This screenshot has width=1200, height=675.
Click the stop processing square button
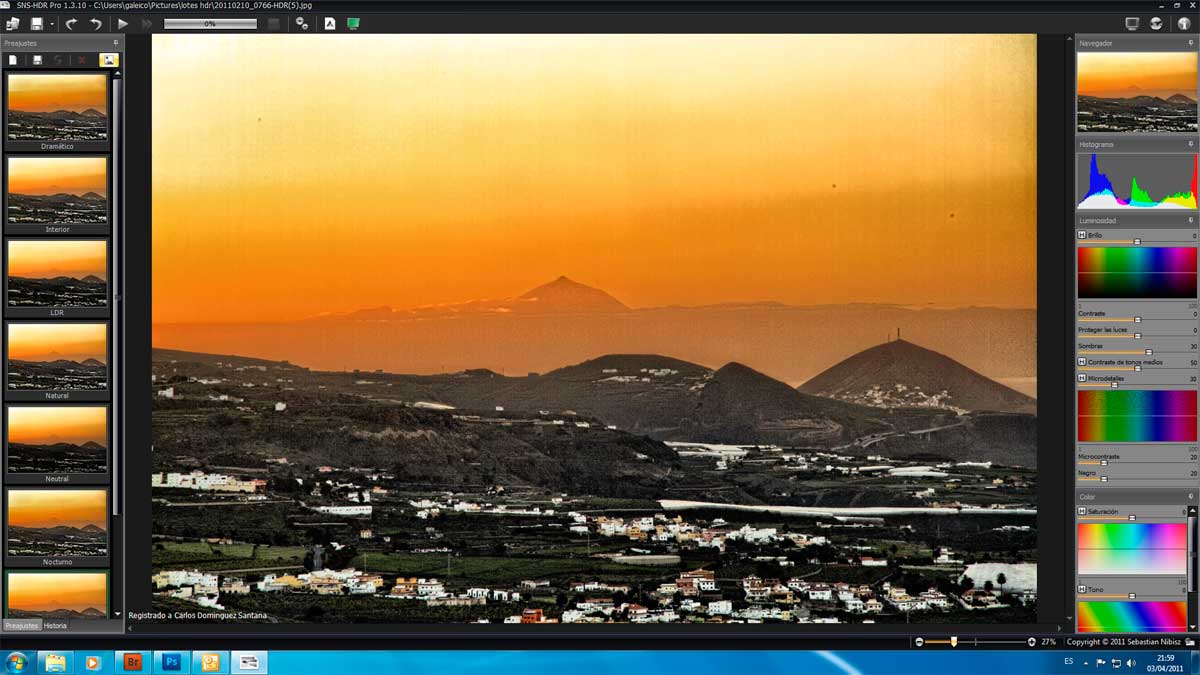pyautogui.click(x=274, y=23)
